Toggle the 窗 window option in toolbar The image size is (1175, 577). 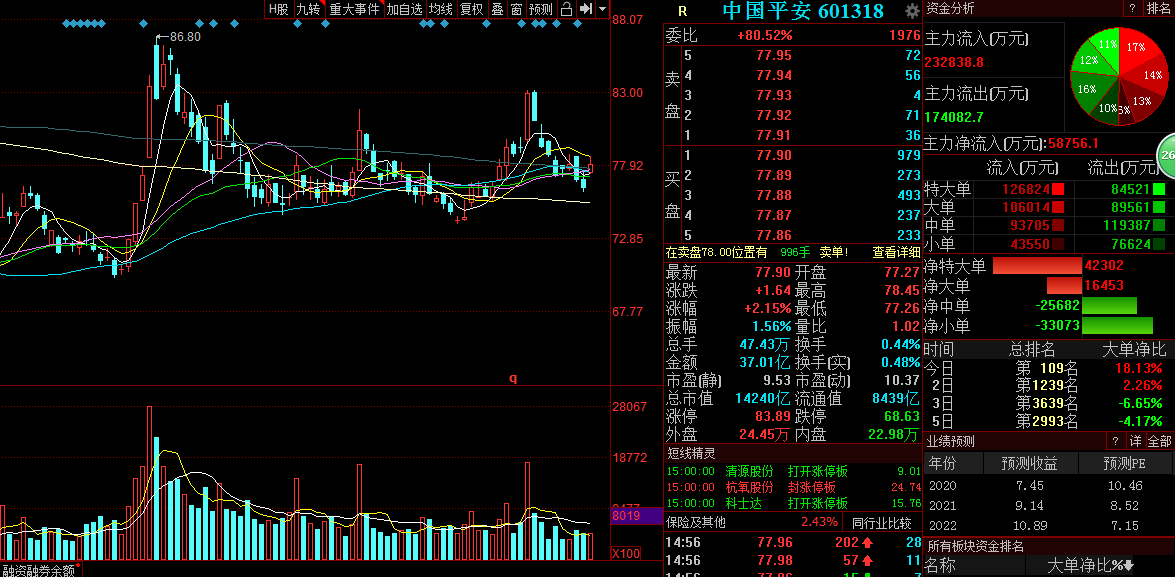(x=516, y=9)
